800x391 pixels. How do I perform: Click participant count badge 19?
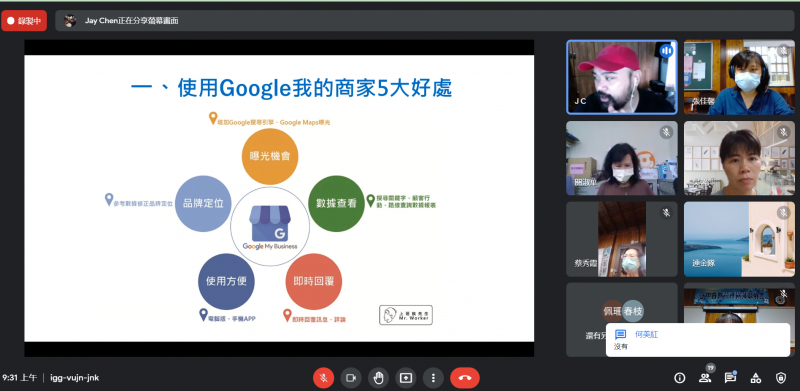(711, 368)
